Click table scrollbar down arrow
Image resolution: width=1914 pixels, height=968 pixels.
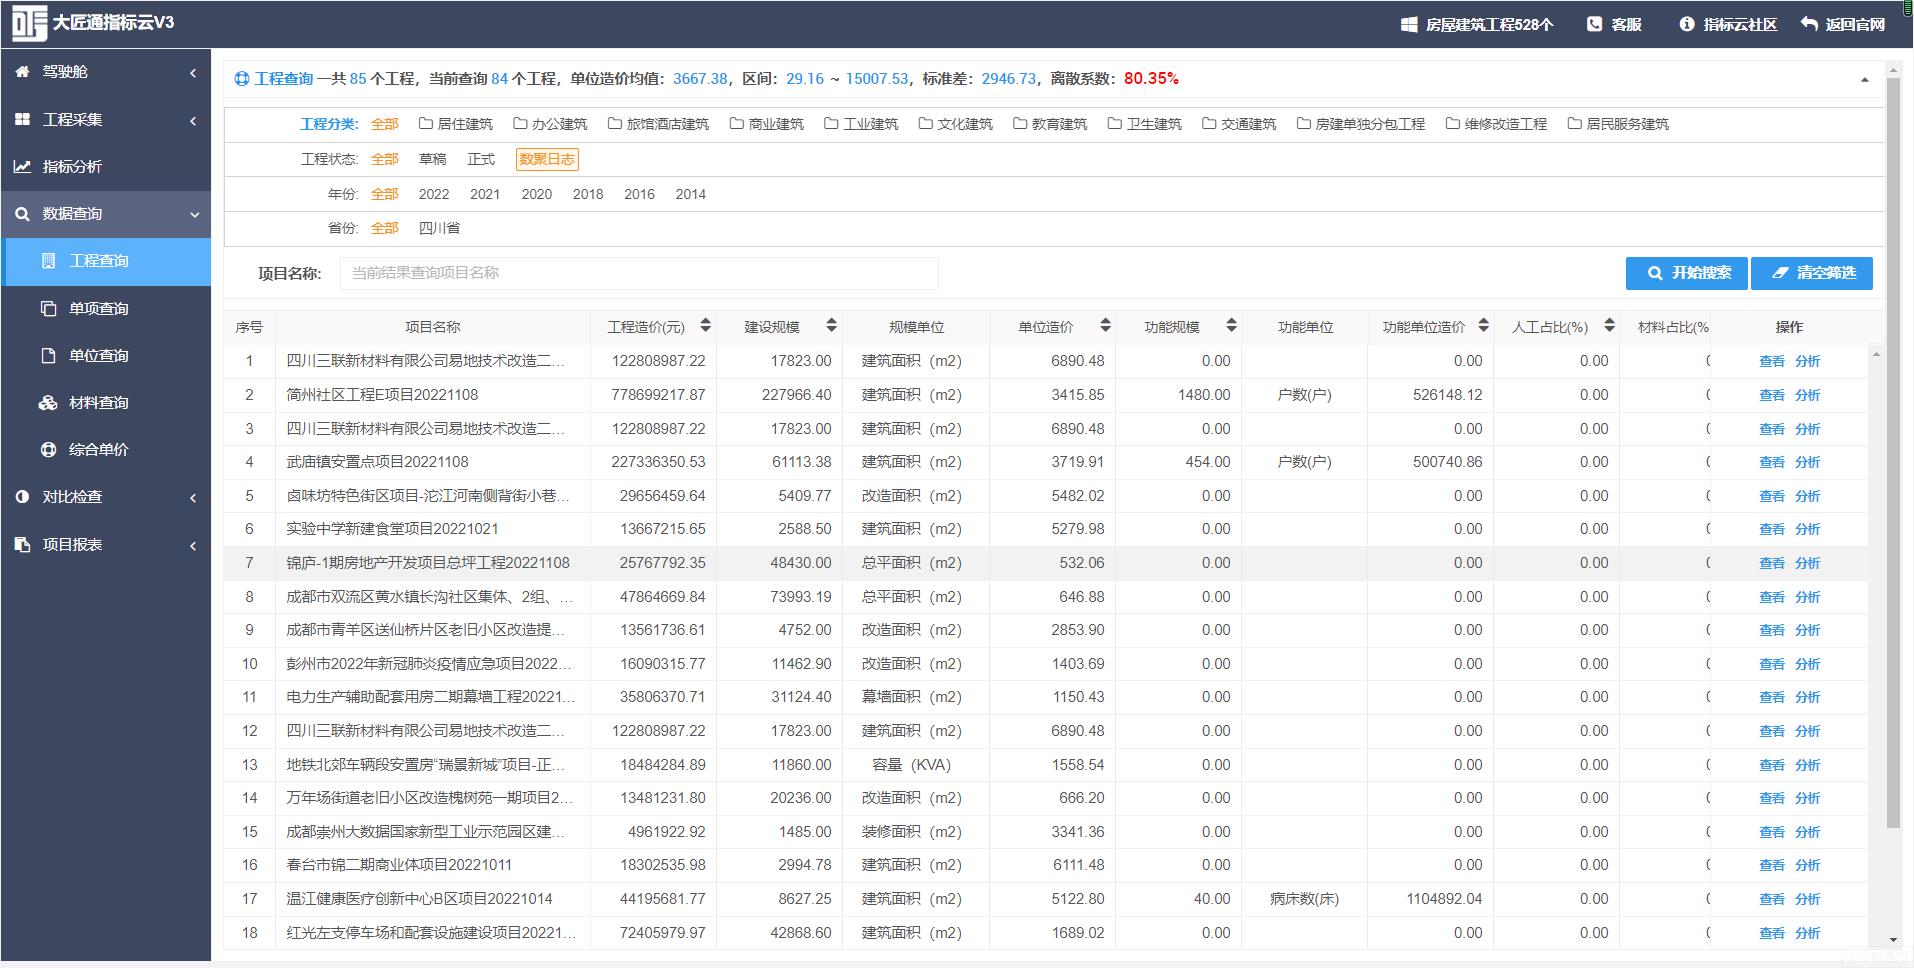point(1893,940)
